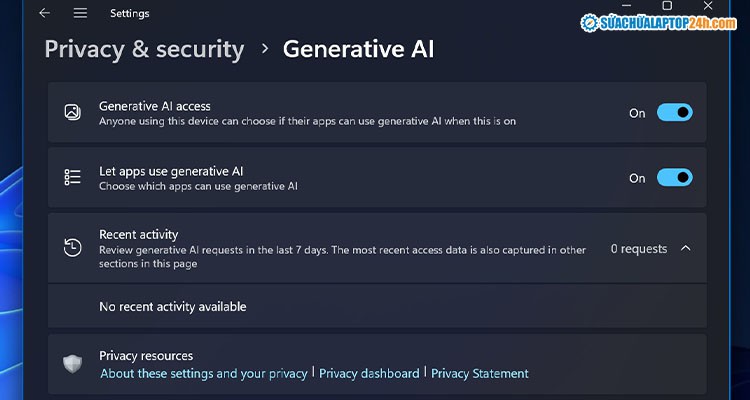Open the hamburger navigation menu
750x400 pixels.
(80, 13)
